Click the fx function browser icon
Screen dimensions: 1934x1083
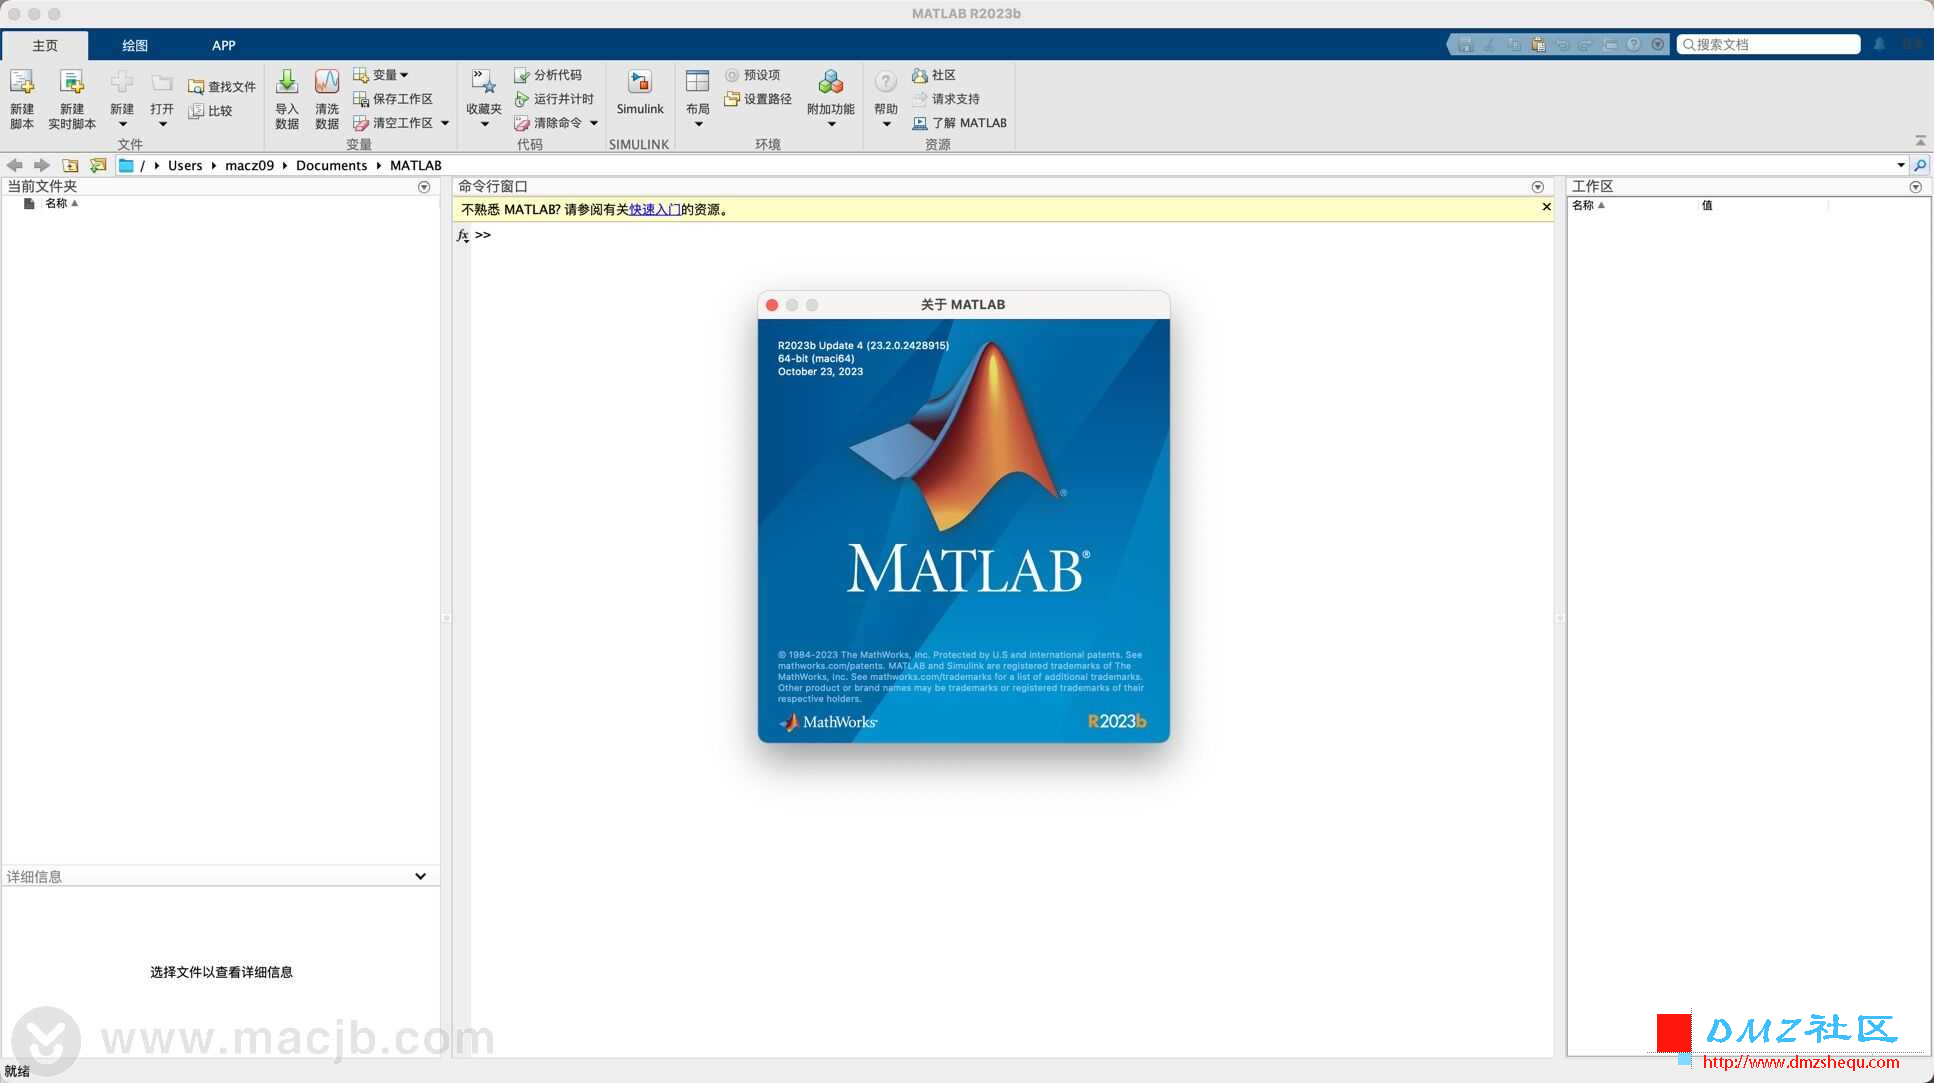(462, 235)
